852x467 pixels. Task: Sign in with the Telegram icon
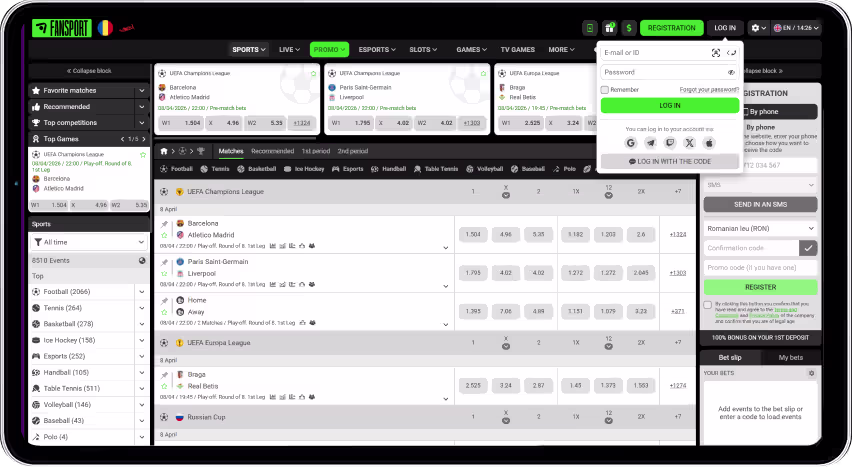pos(650,143)
